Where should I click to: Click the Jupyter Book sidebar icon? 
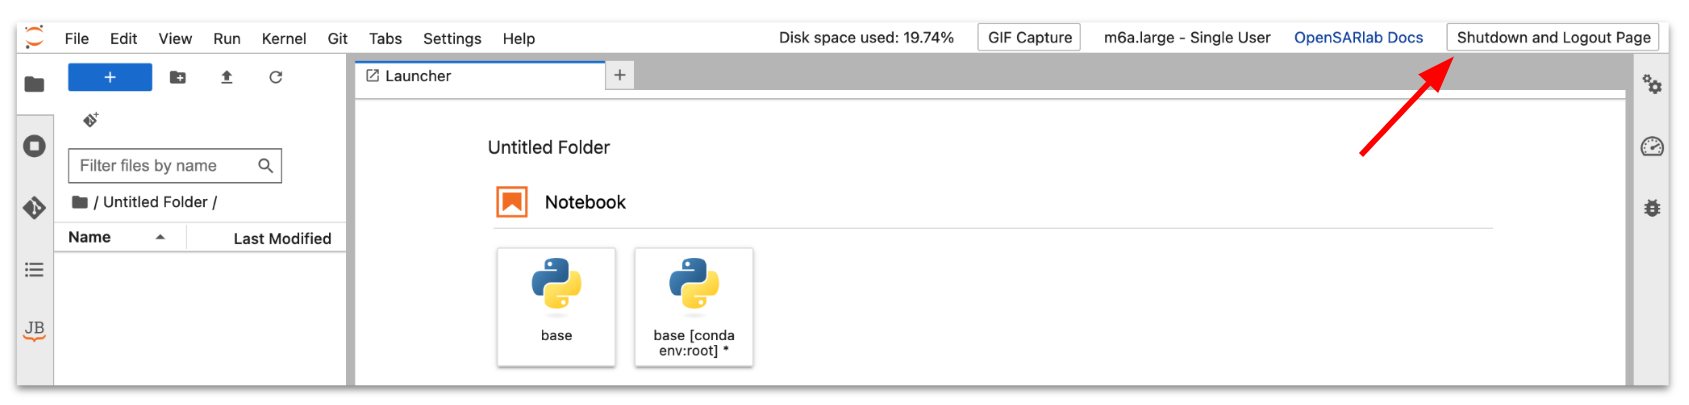[x=34, y=330]
